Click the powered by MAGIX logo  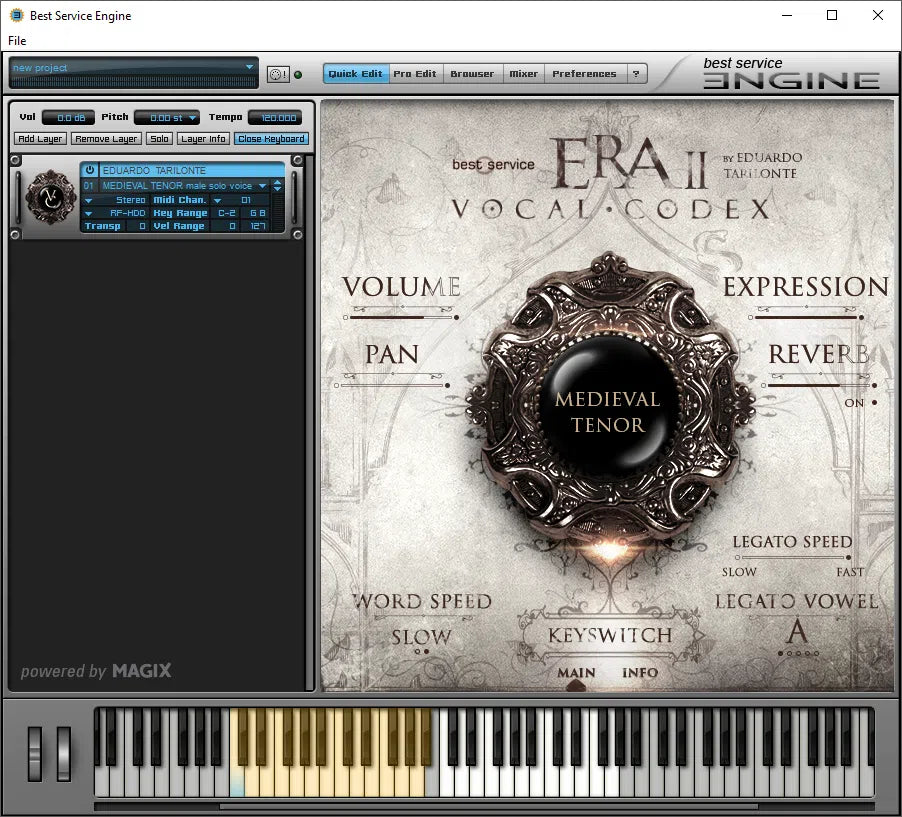[x=95, y=671]
